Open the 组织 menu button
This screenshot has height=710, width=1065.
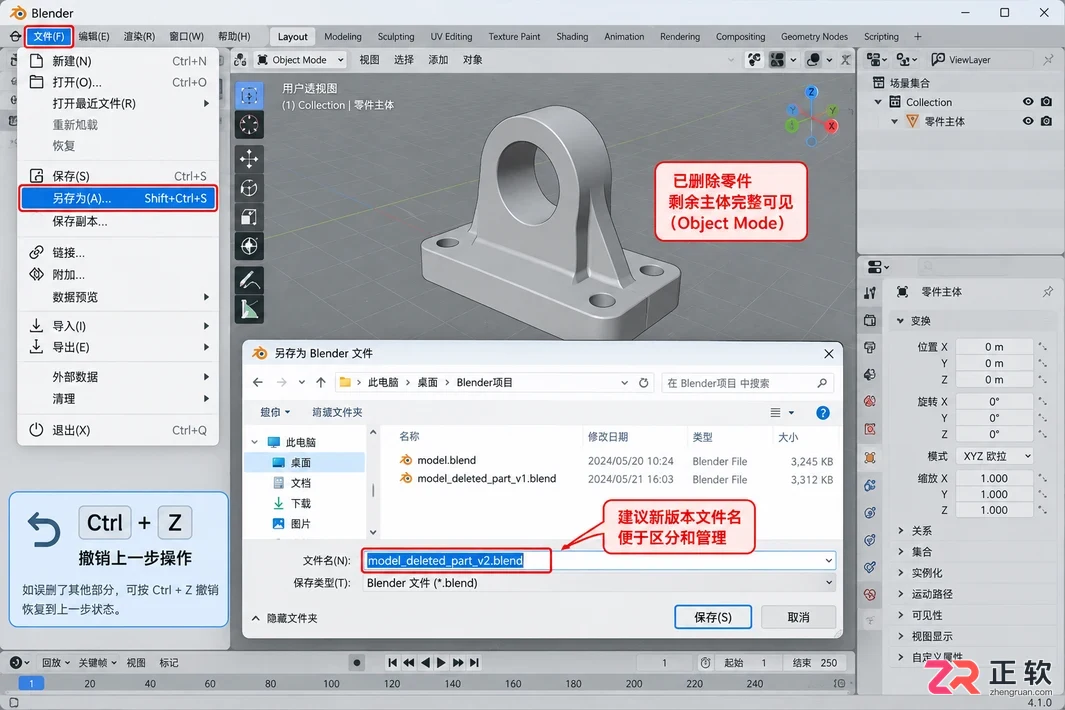coord(275,412)
